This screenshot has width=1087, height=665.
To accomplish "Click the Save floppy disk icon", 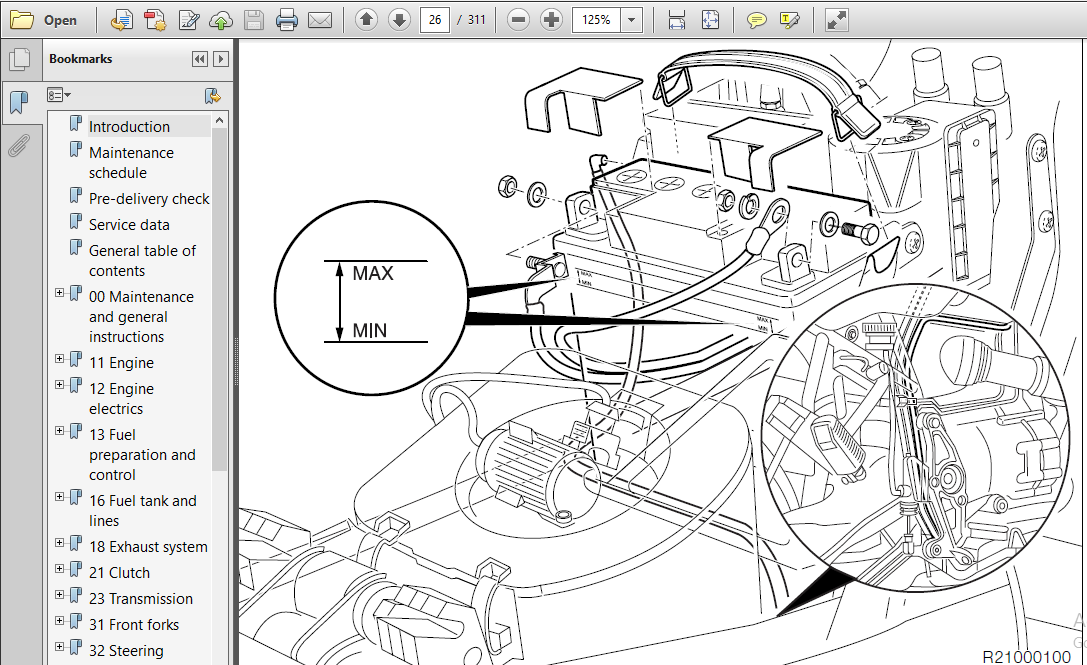I will point(254,20).
